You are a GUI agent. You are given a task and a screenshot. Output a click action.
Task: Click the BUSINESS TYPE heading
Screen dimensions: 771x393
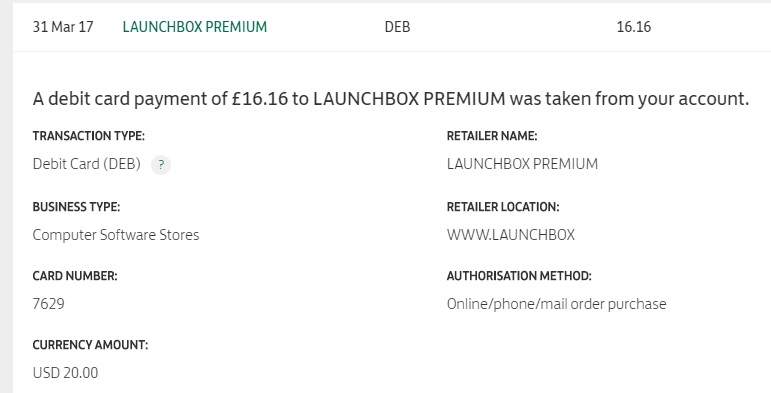76,207
